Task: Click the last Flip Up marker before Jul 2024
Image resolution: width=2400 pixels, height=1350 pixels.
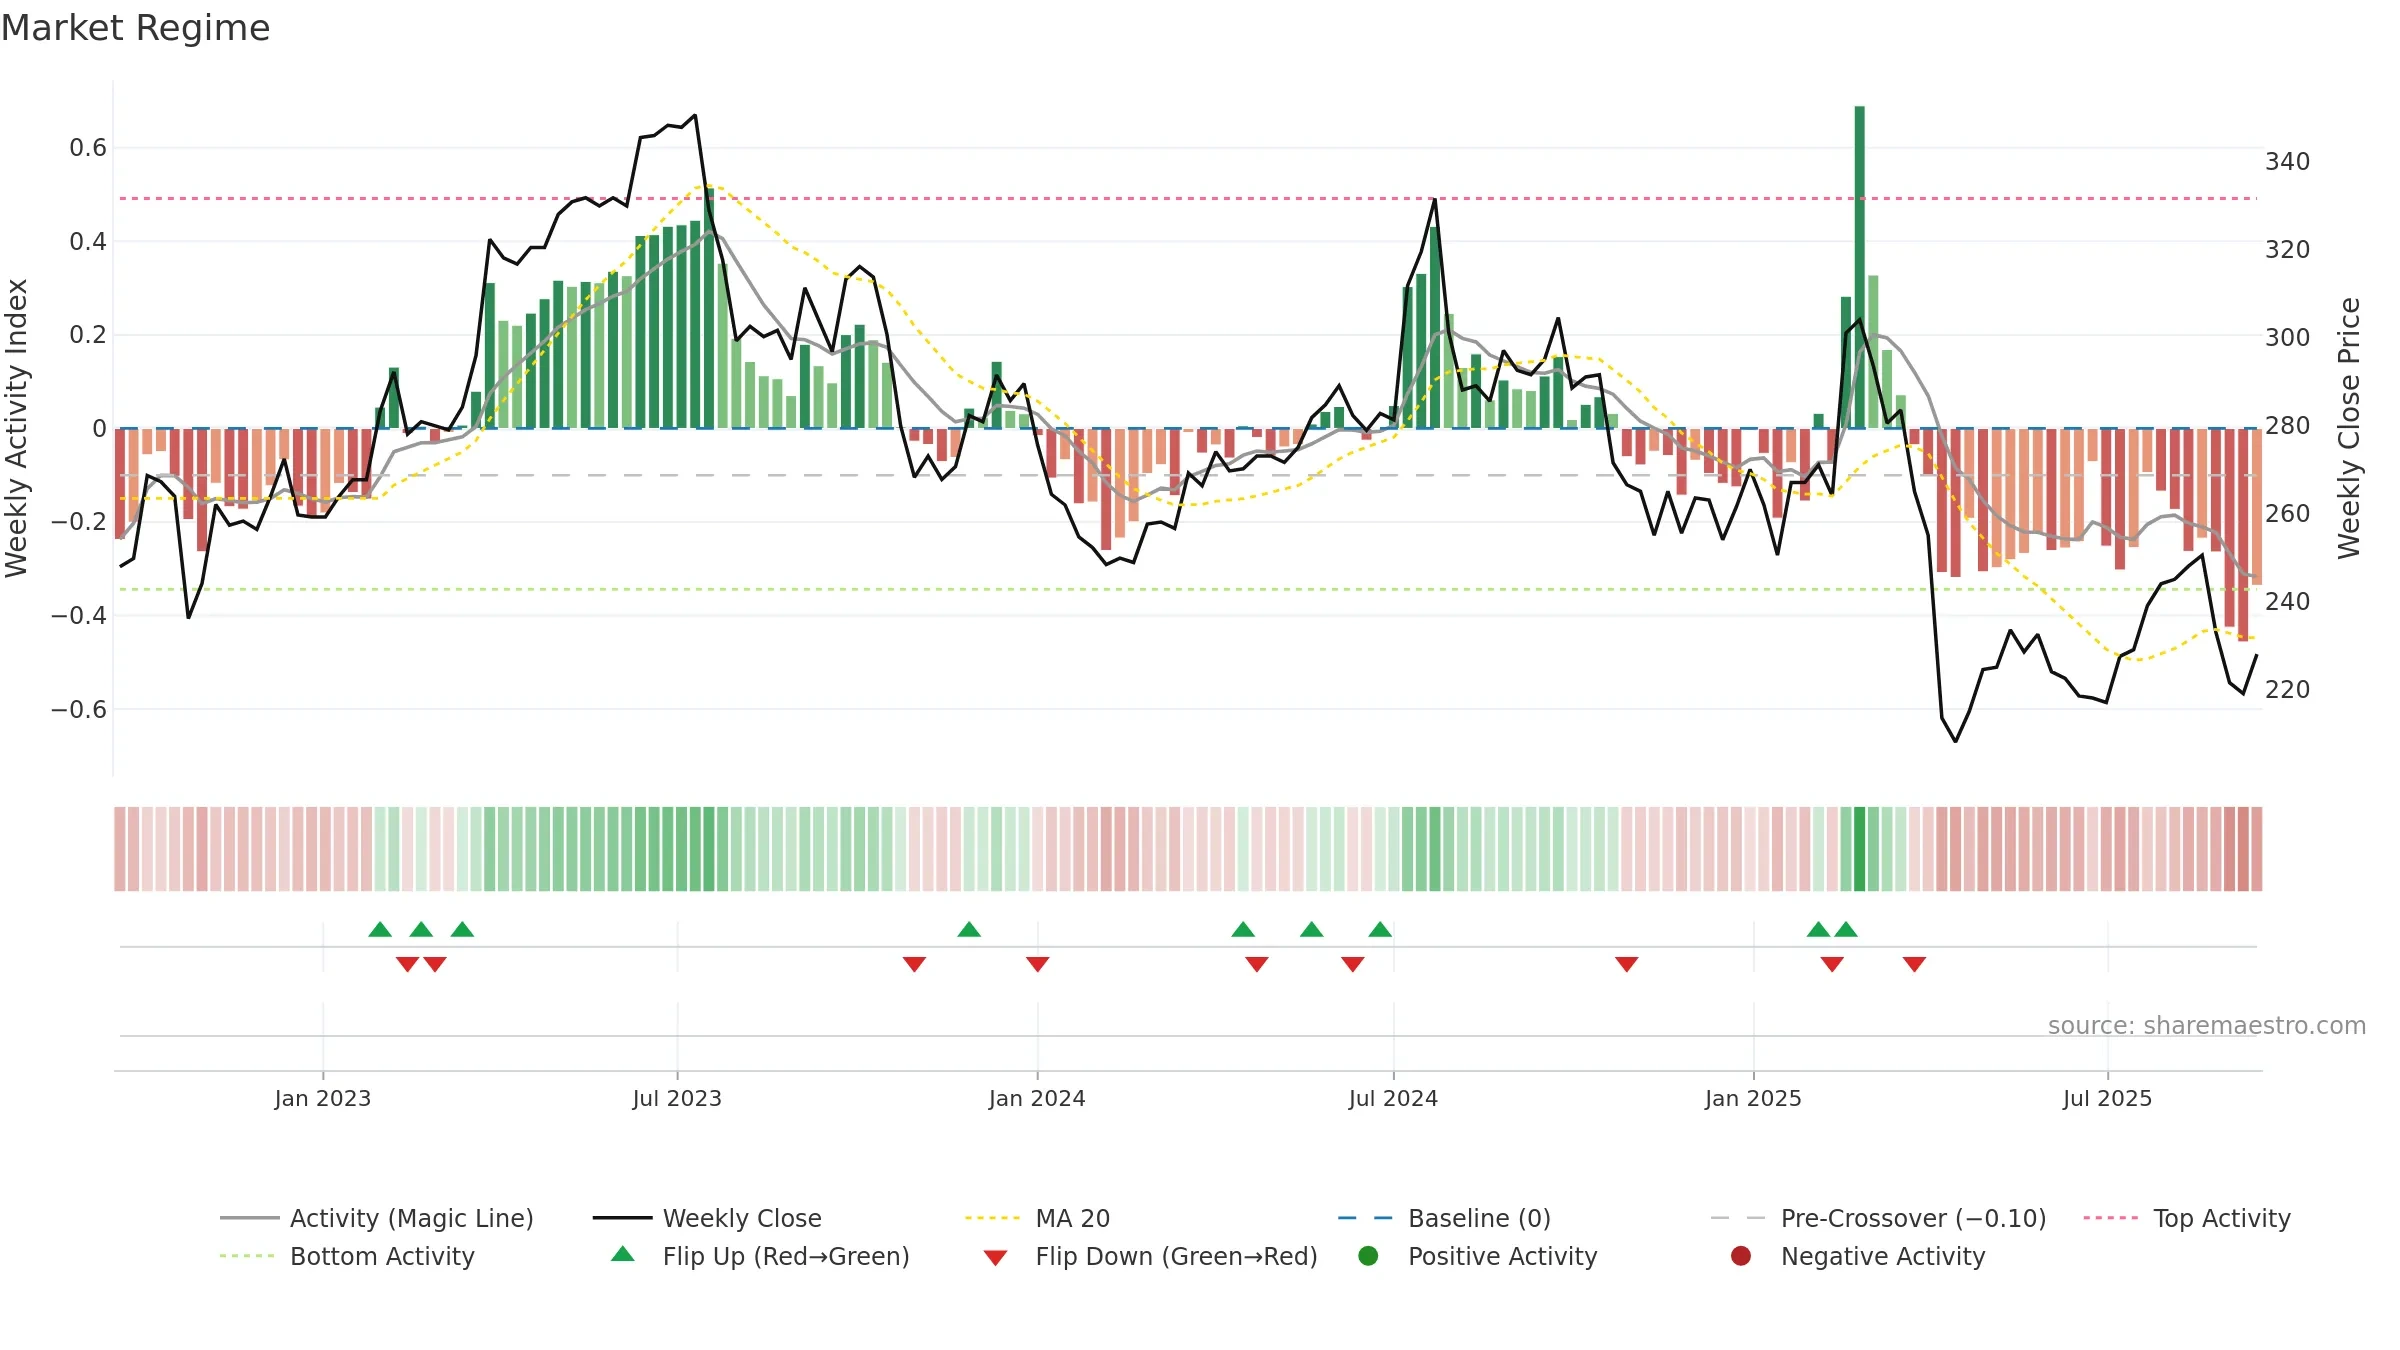Action: click(1380, 930)
